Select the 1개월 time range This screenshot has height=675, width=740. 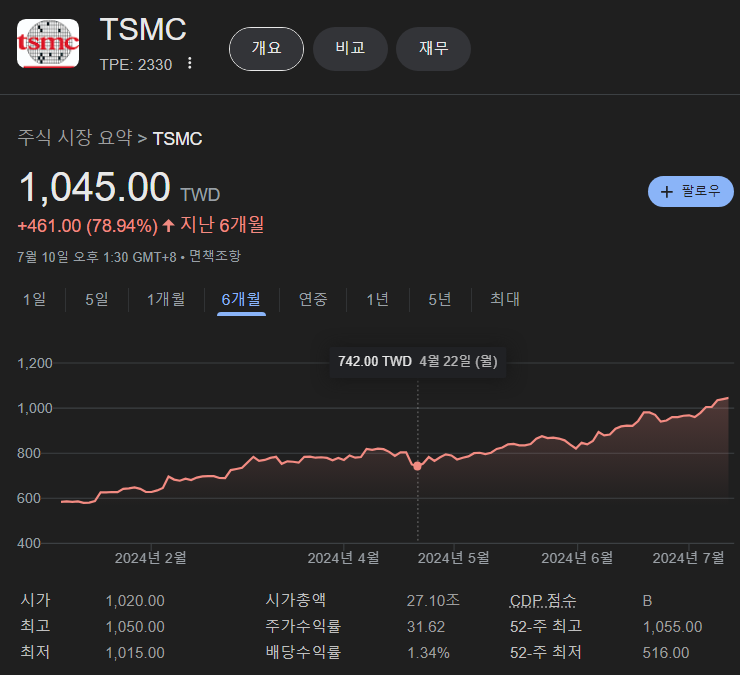[166, 299]
